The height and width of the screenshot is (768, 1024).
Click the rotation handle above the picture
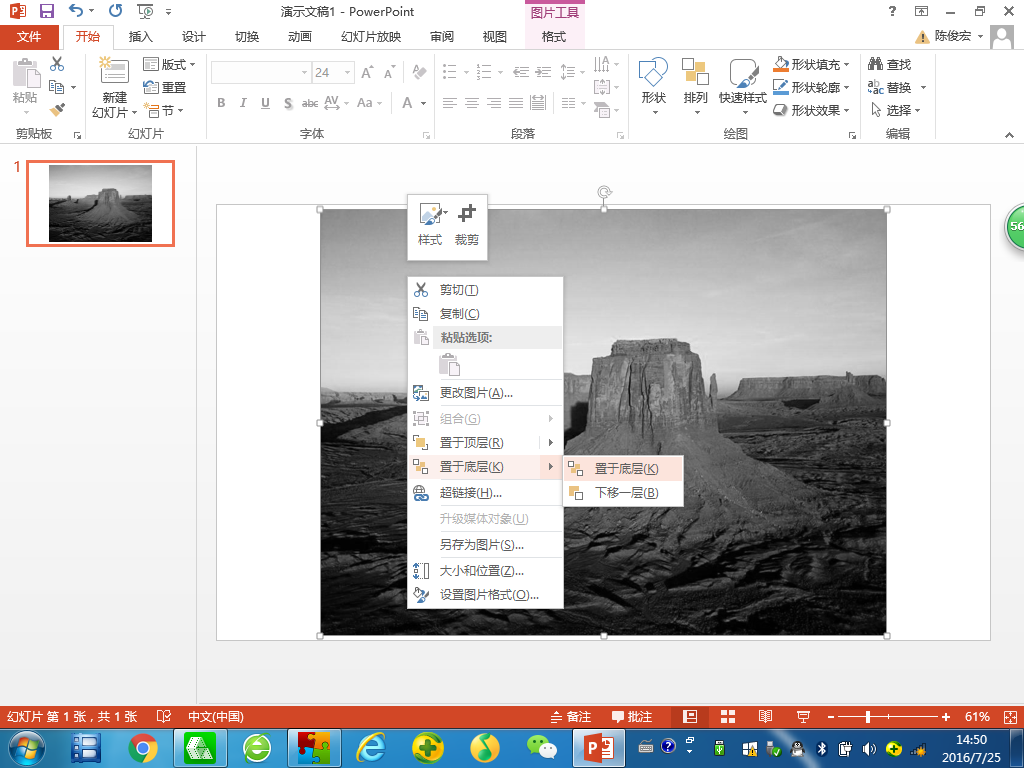[x=604, y=192]
